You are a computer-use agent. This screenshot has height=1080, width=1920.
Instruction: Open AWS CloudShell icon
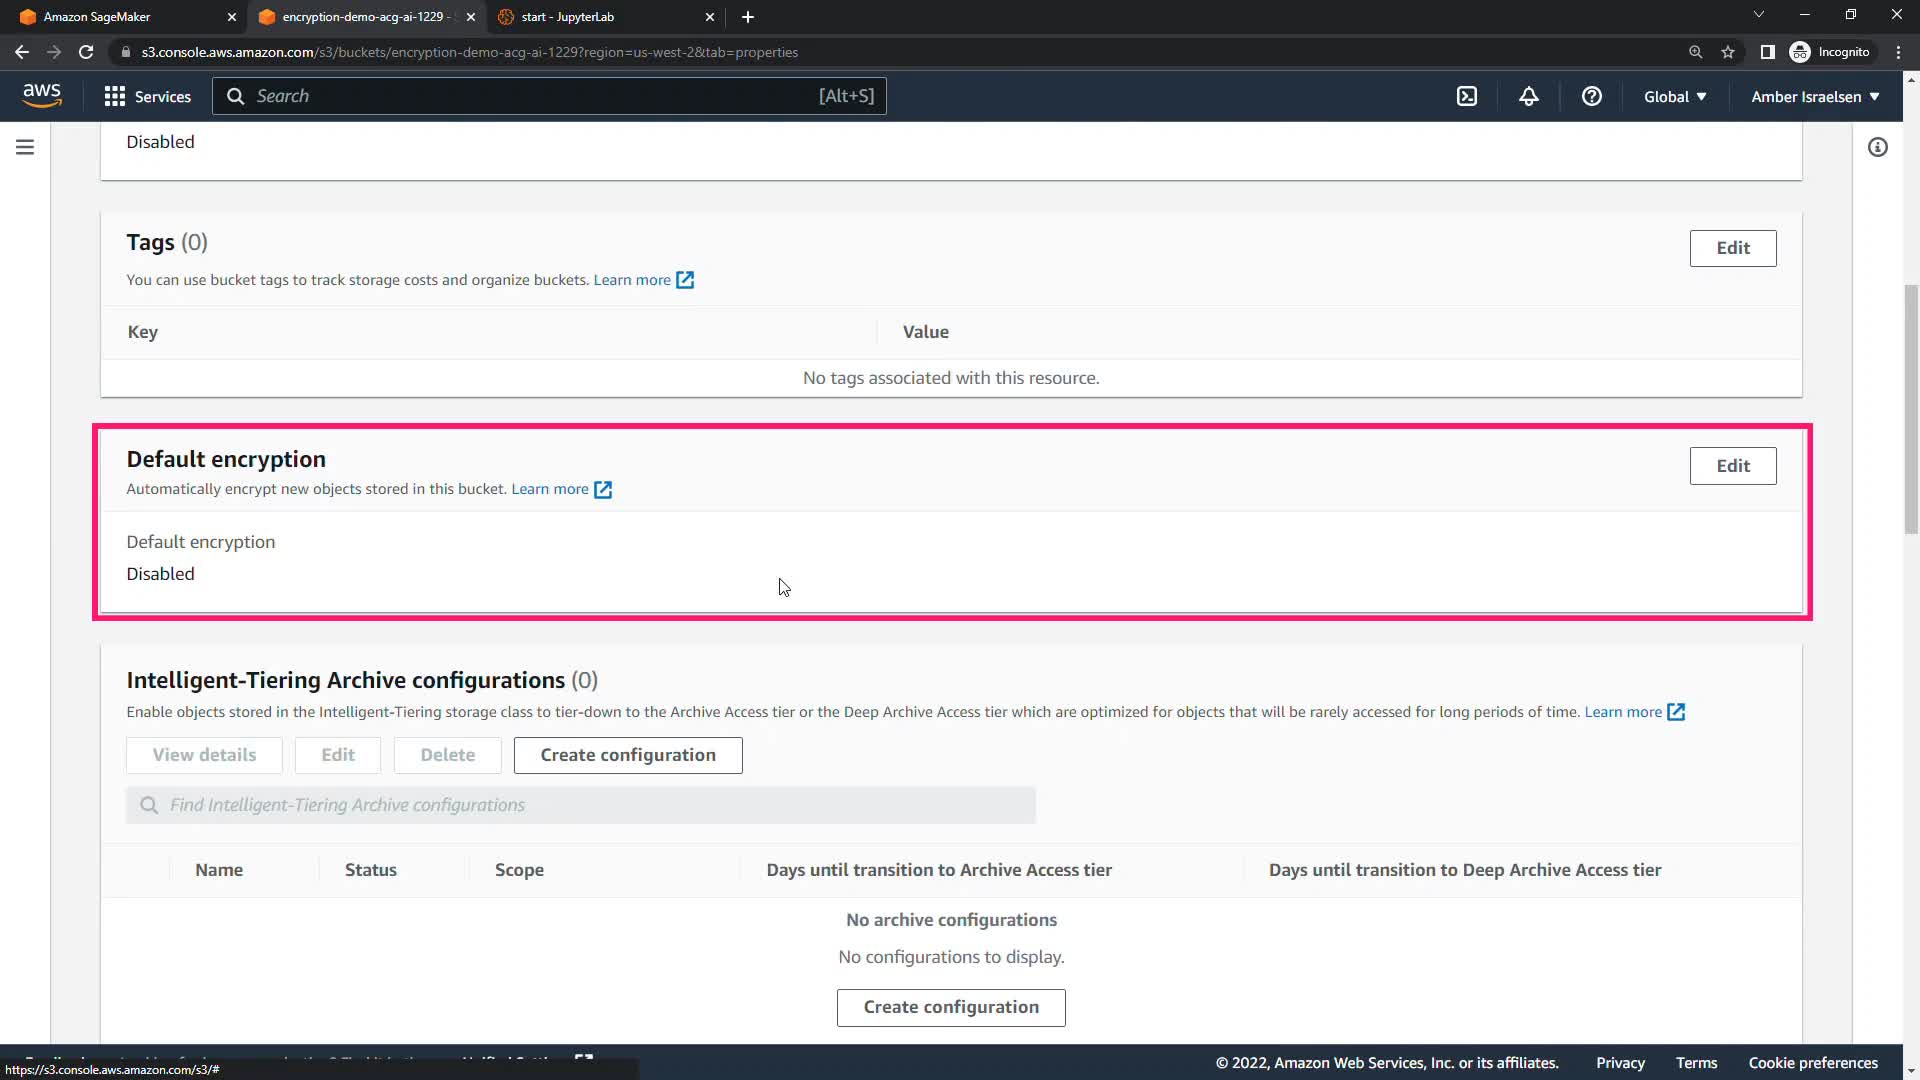click(1466, 96)
